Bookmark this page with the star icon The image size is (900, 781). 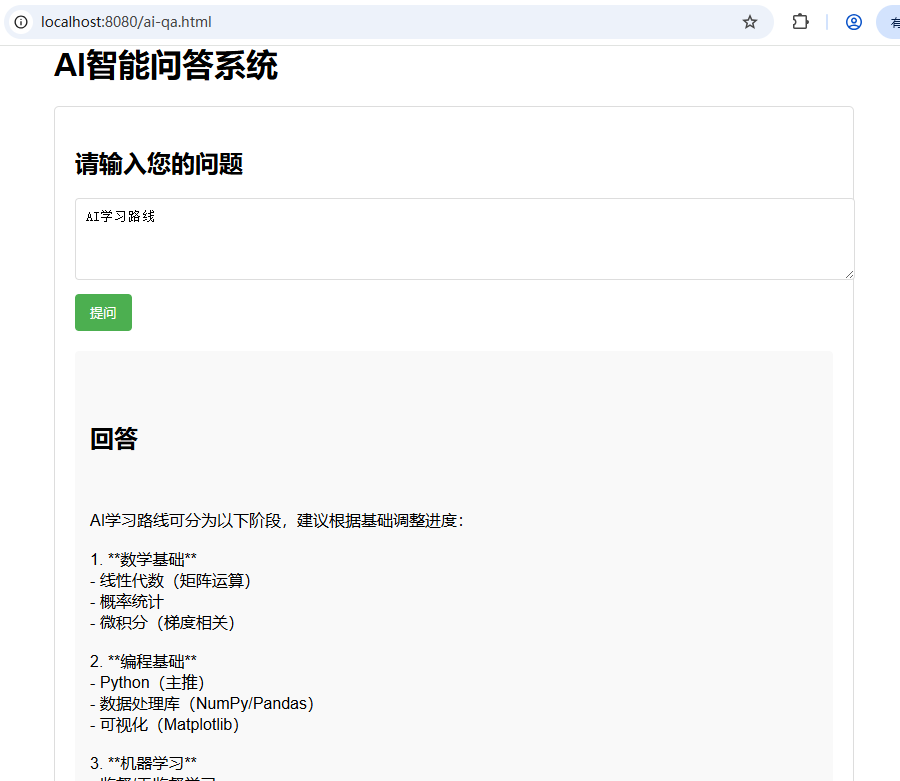[750, 22]
